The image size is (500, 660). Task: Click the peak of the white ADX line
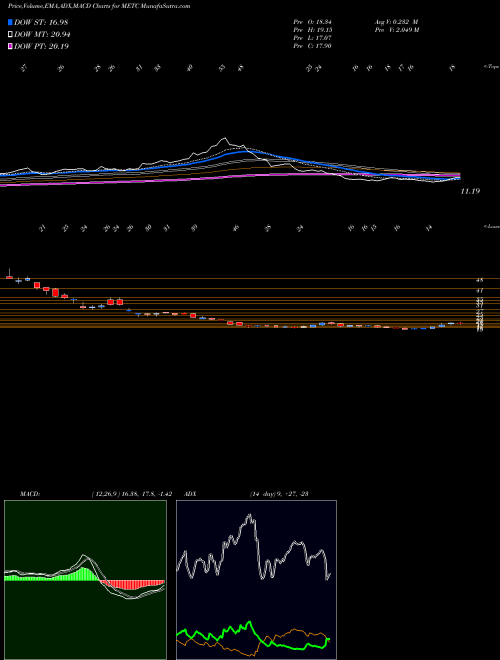250,515
